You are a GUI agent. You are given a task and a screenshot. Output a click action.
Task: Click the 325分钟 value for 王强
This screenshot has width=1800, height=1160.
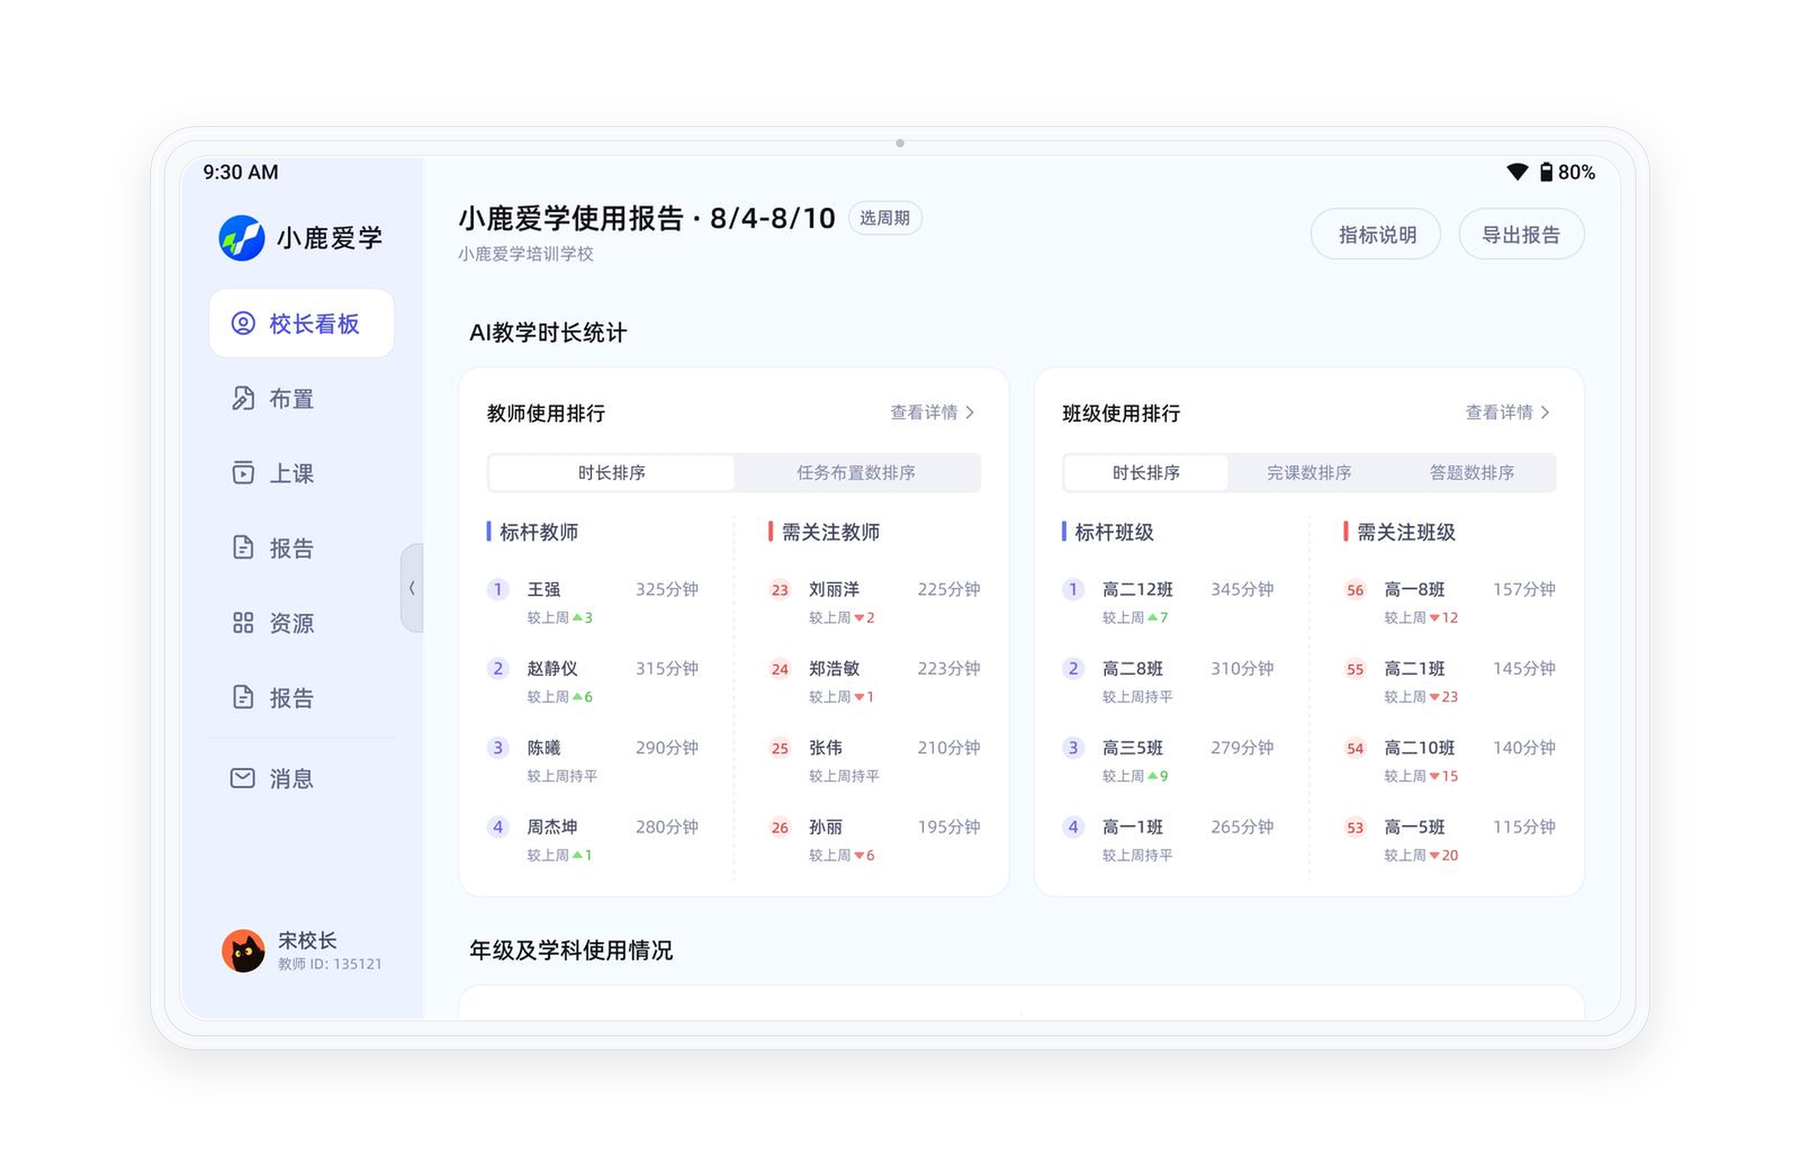click(x=667, y=589)
